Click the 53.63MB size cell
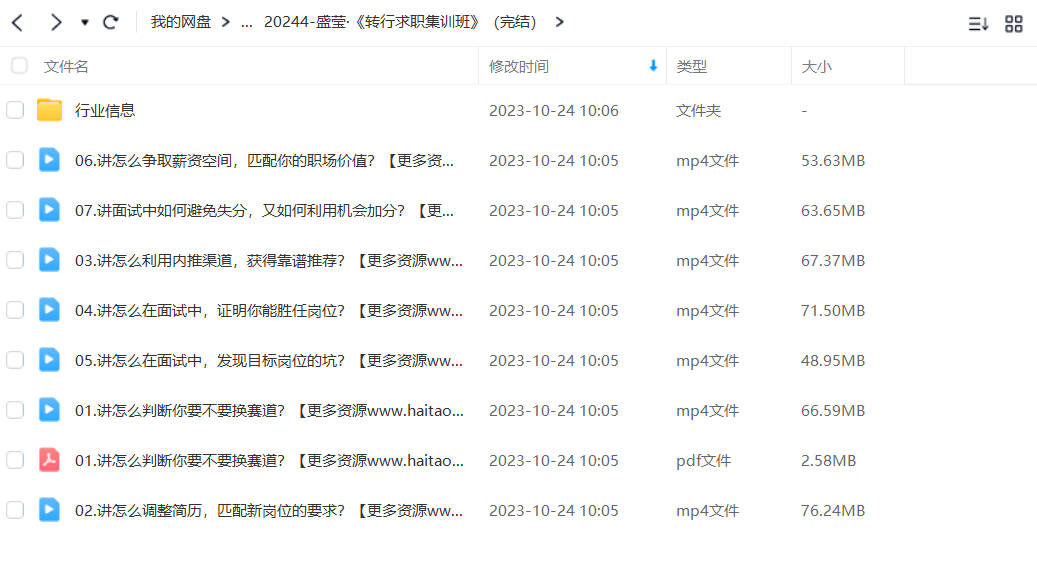This screenshot has height=586, width=1037. click(833, 161)
